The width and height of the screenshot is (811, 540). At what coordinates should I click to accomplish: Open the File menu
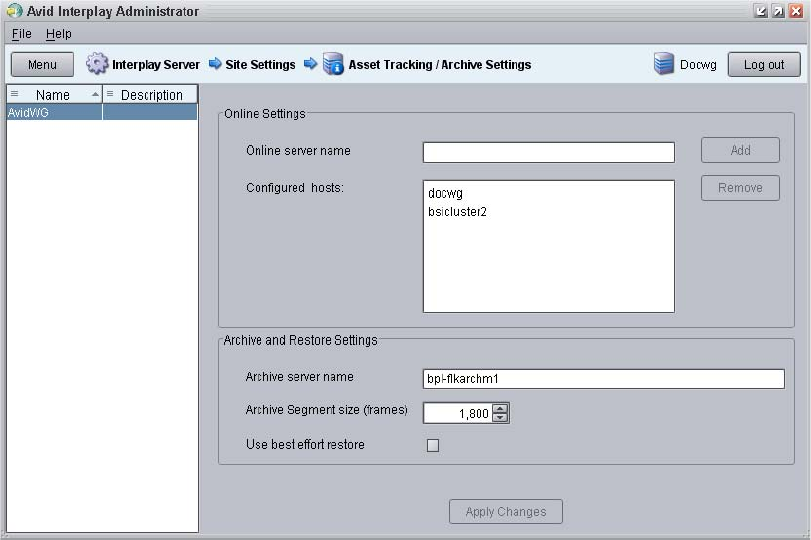[22, 34]
